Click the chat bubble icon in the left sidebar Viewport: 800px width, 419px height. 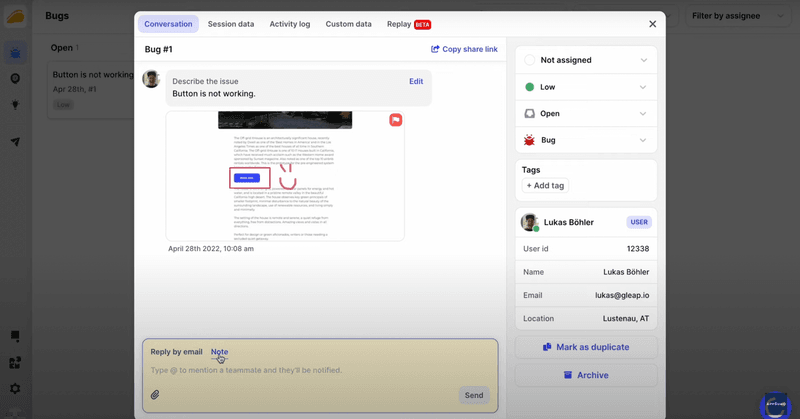15,79
